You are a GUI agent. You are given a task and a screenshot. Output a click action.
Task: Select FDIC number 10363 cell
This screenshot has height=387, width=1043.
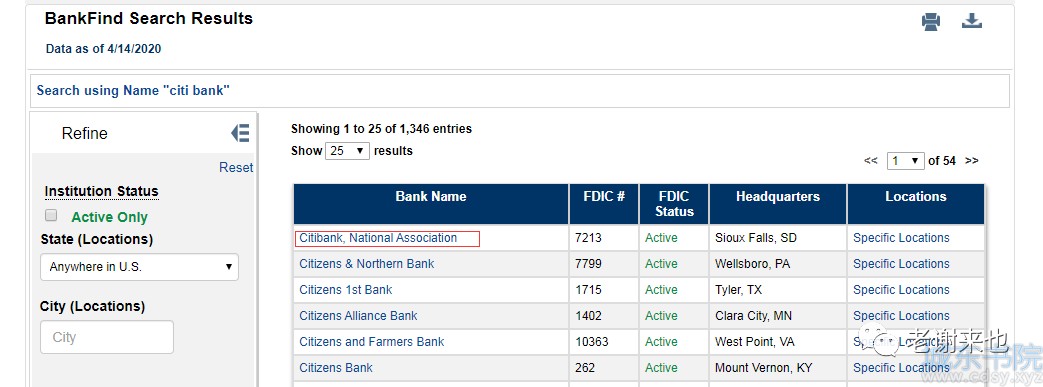coord(604,342)
